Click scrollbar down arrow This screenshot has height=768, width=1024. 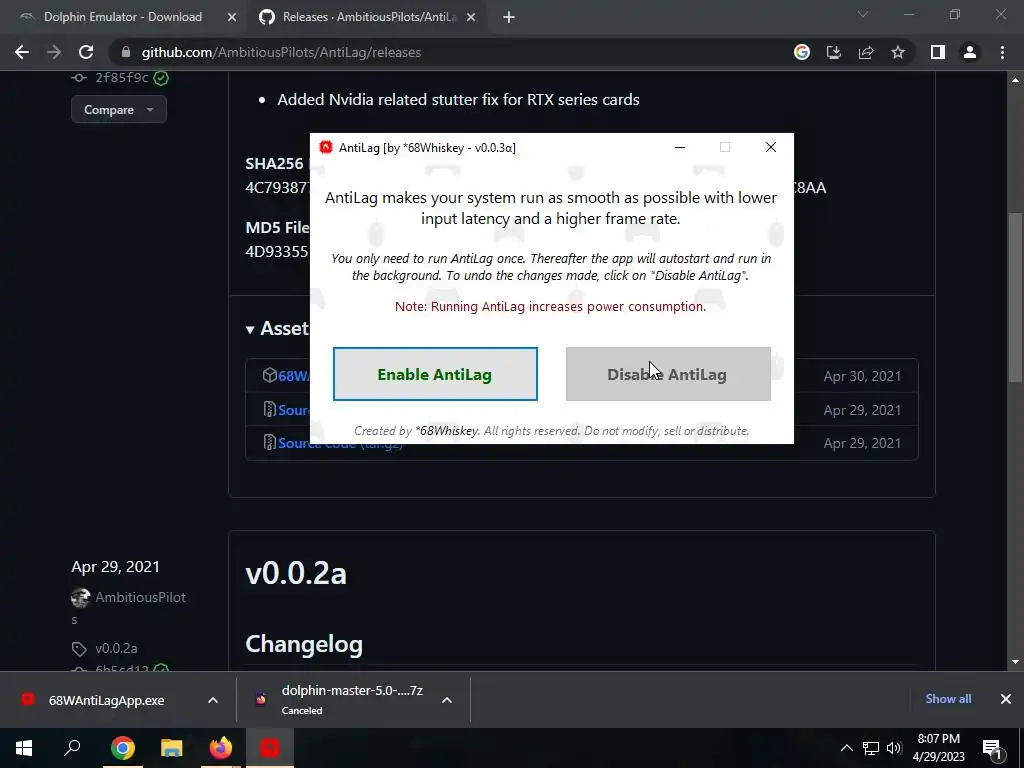[1016, 662]
